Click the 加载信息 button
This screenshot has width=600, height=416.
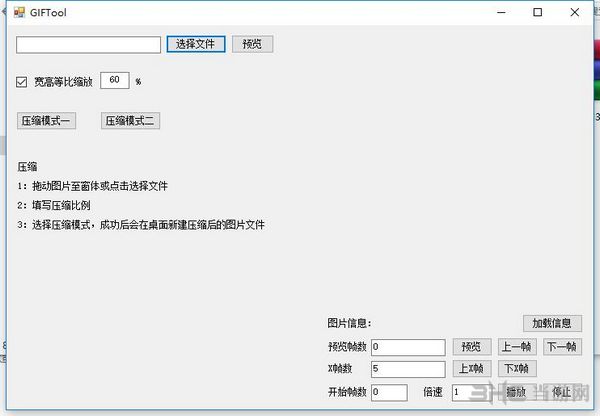pos(552,323)
